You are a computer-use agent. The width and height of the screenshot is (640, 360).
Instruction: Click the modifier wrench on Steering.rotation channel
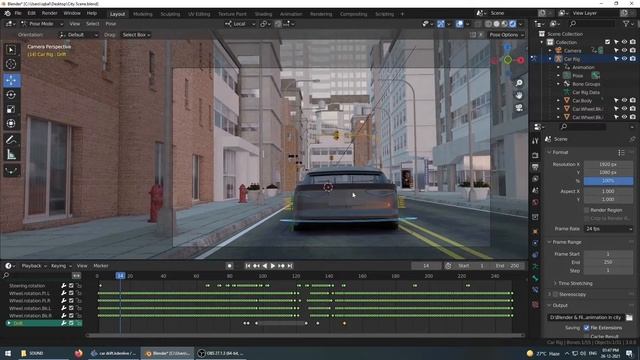tap(64, 286)
